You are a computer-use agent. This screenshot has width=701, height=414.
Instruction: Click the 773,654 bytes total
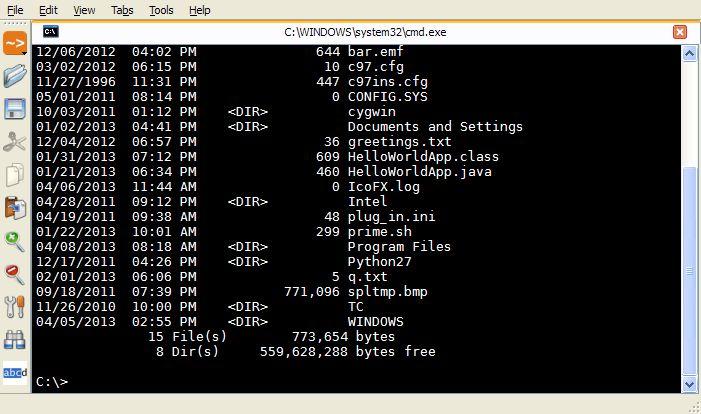343,337
